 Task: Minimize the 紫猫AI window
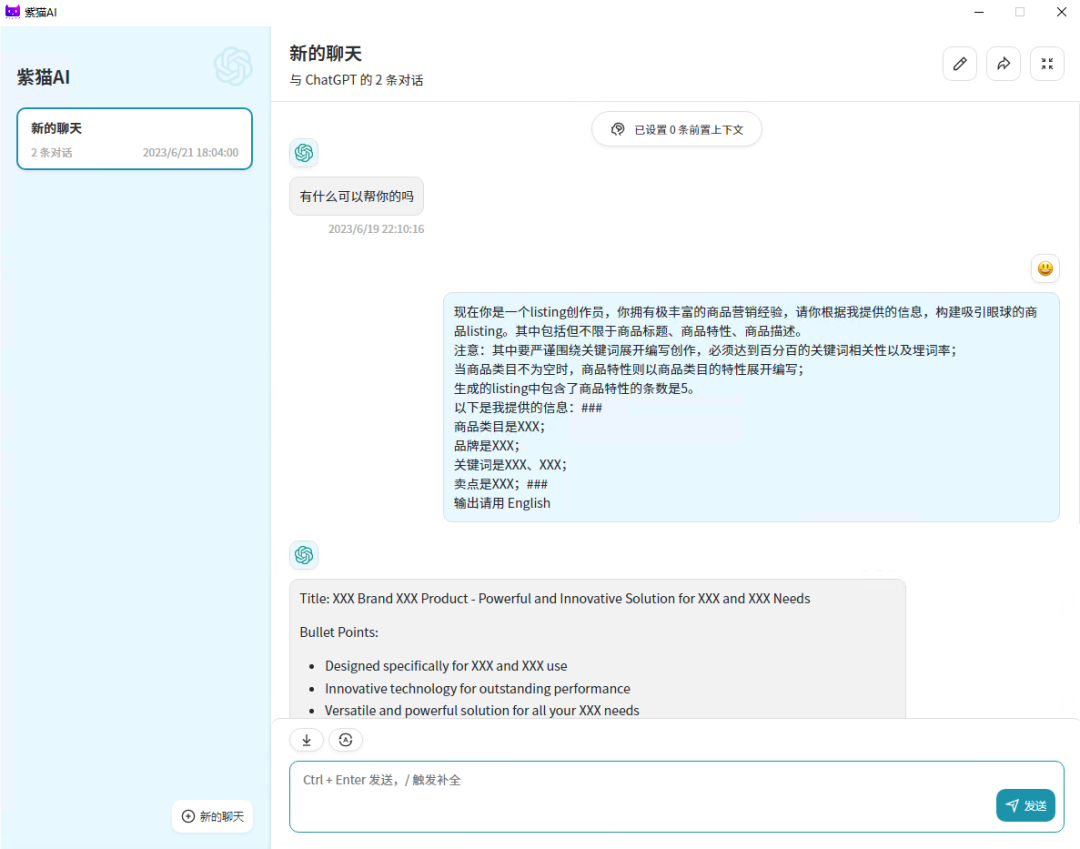click(x=977, y=12)
